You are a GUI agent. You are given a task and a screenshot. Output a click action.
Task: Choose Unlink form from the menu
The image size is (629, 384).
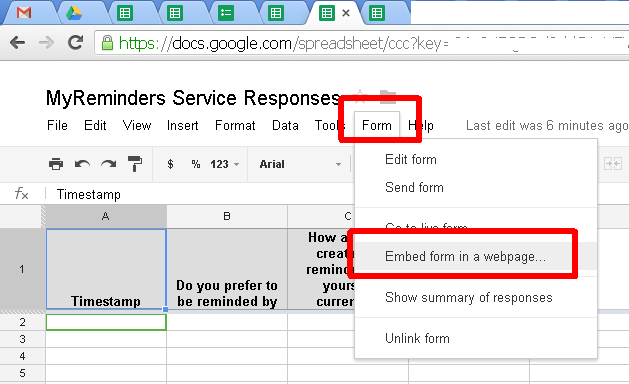pos(476,338)
